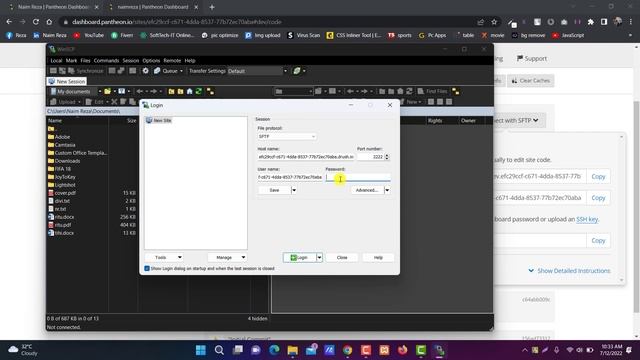640x360 pixels.
Task: Open Microsoft Edge from the taskbar
Action: click(274, 350)
